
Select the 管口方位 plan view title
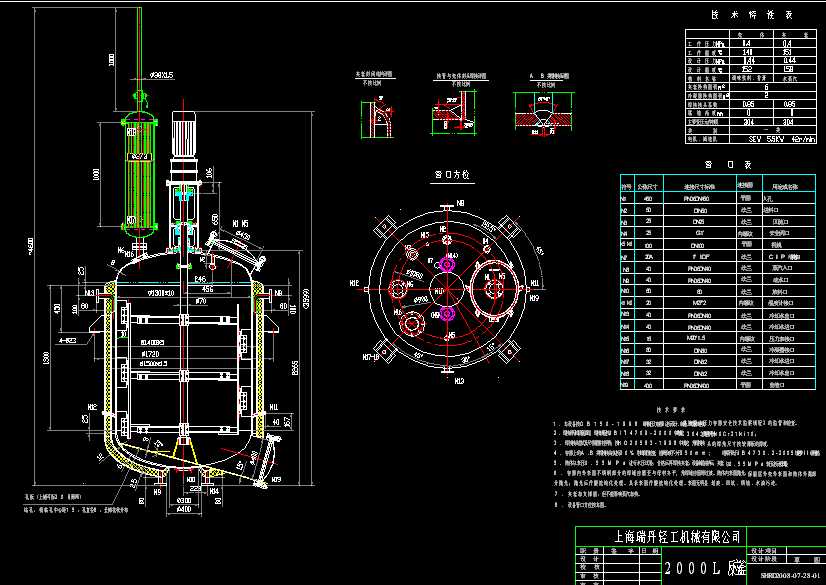point(452,174)
